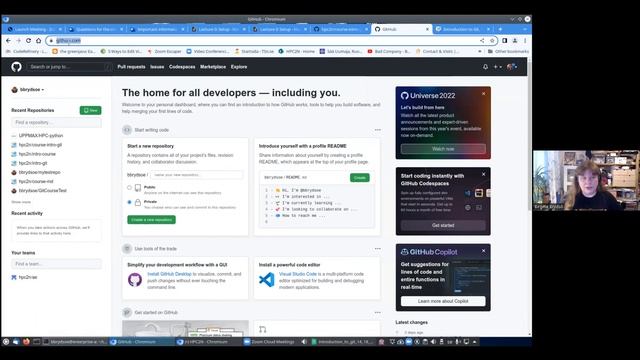Open the hpc2n/ae team link
The image size is (640, 360).
pyautogui.click(x=28, y=277)
